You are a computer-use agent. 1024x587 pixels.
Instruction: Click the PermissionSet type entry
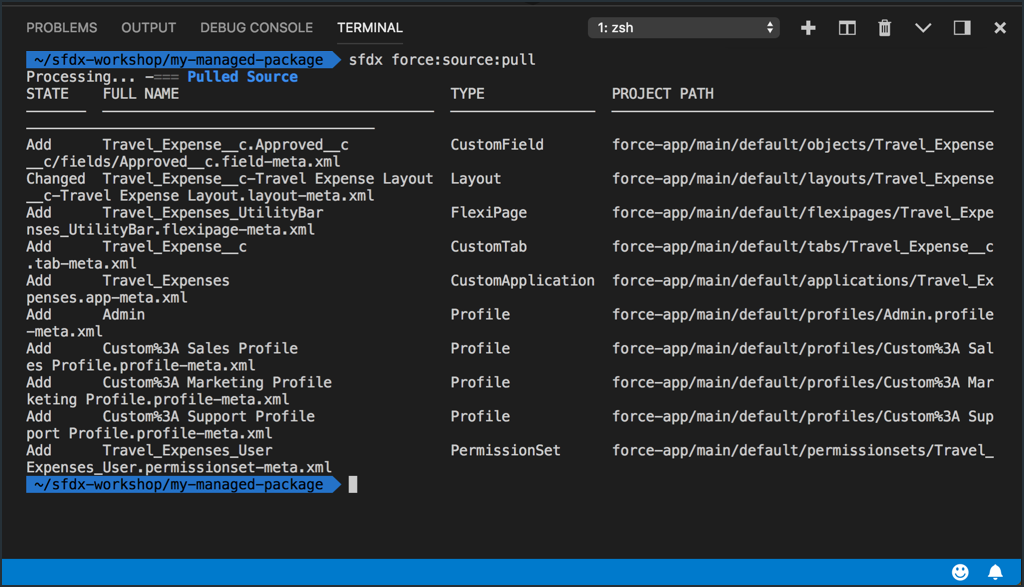point(505,451)
